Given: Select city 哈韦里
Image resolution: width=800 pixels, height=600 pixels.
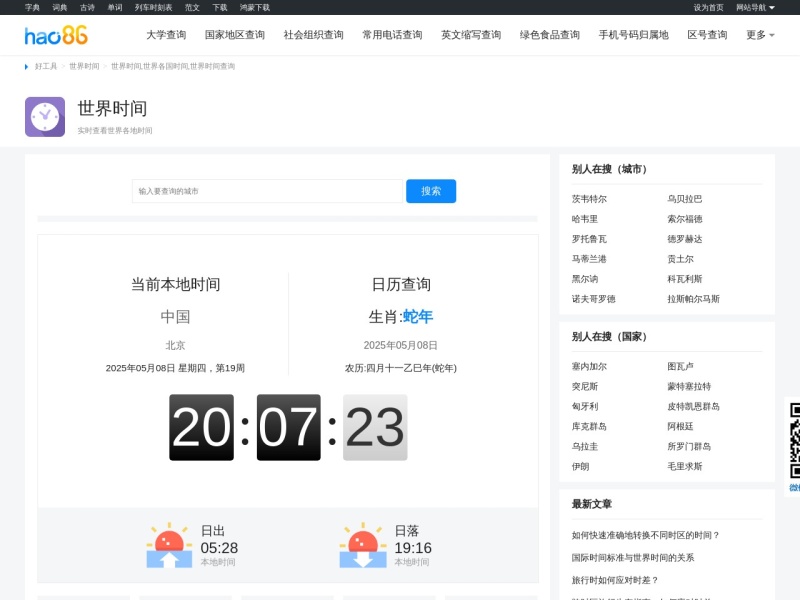Looking at the screenshot, I should (585, 219).
